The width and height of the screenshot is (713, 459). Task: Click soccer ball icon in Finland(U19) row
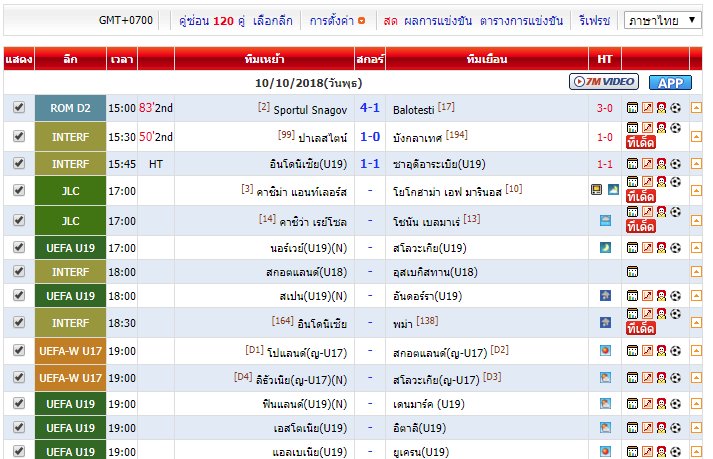click(x=676, y=405)
